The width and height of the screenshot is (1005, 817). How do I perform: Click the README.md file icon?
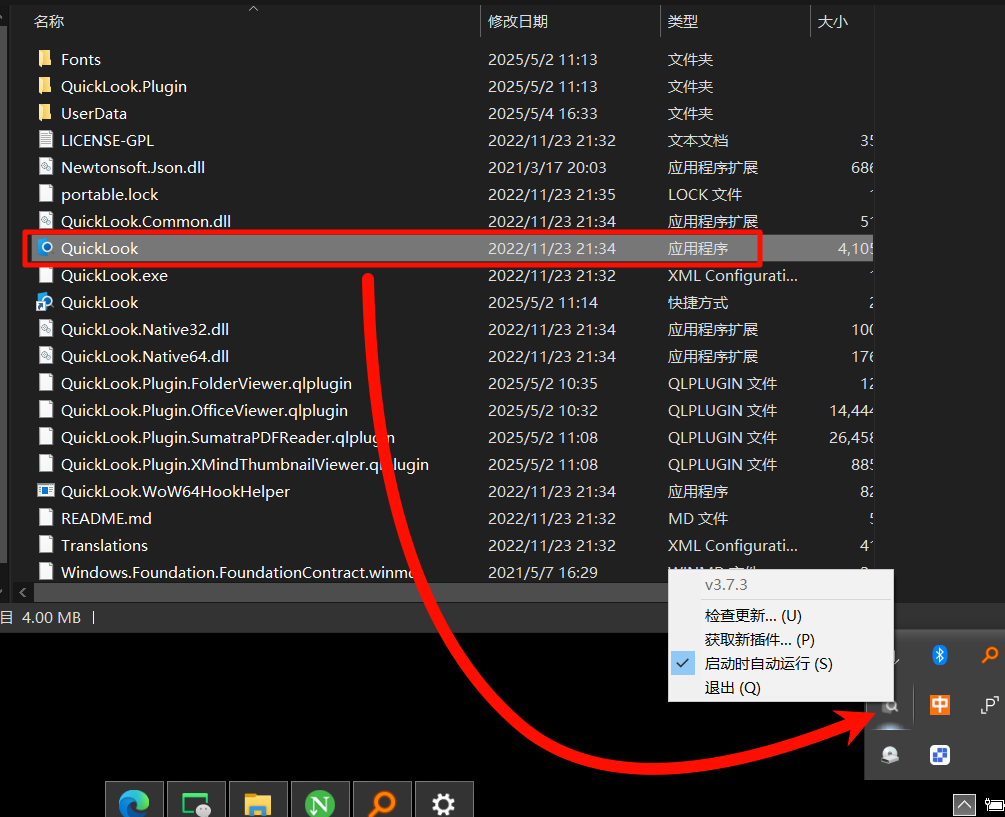[46, 518]
